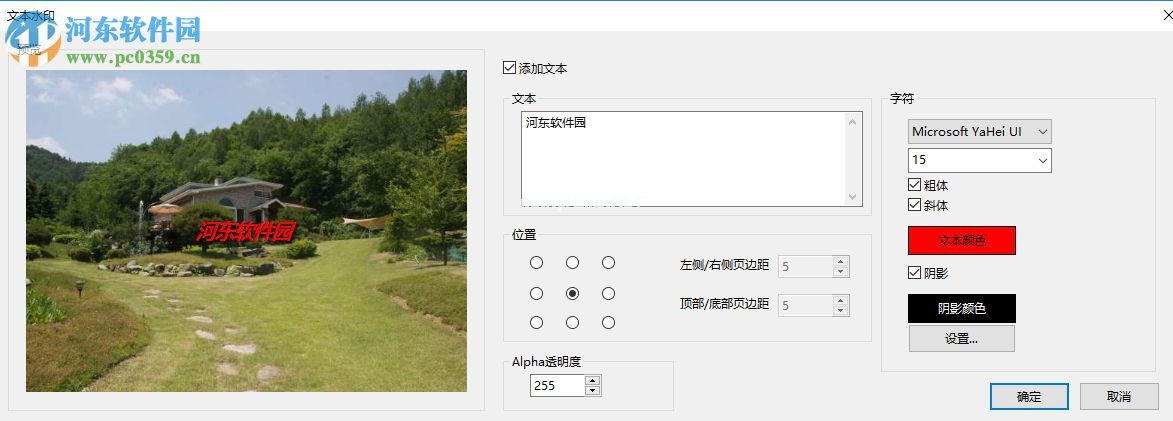Click the Alpha透明度 value field showing 255

(x=557, y=386)
